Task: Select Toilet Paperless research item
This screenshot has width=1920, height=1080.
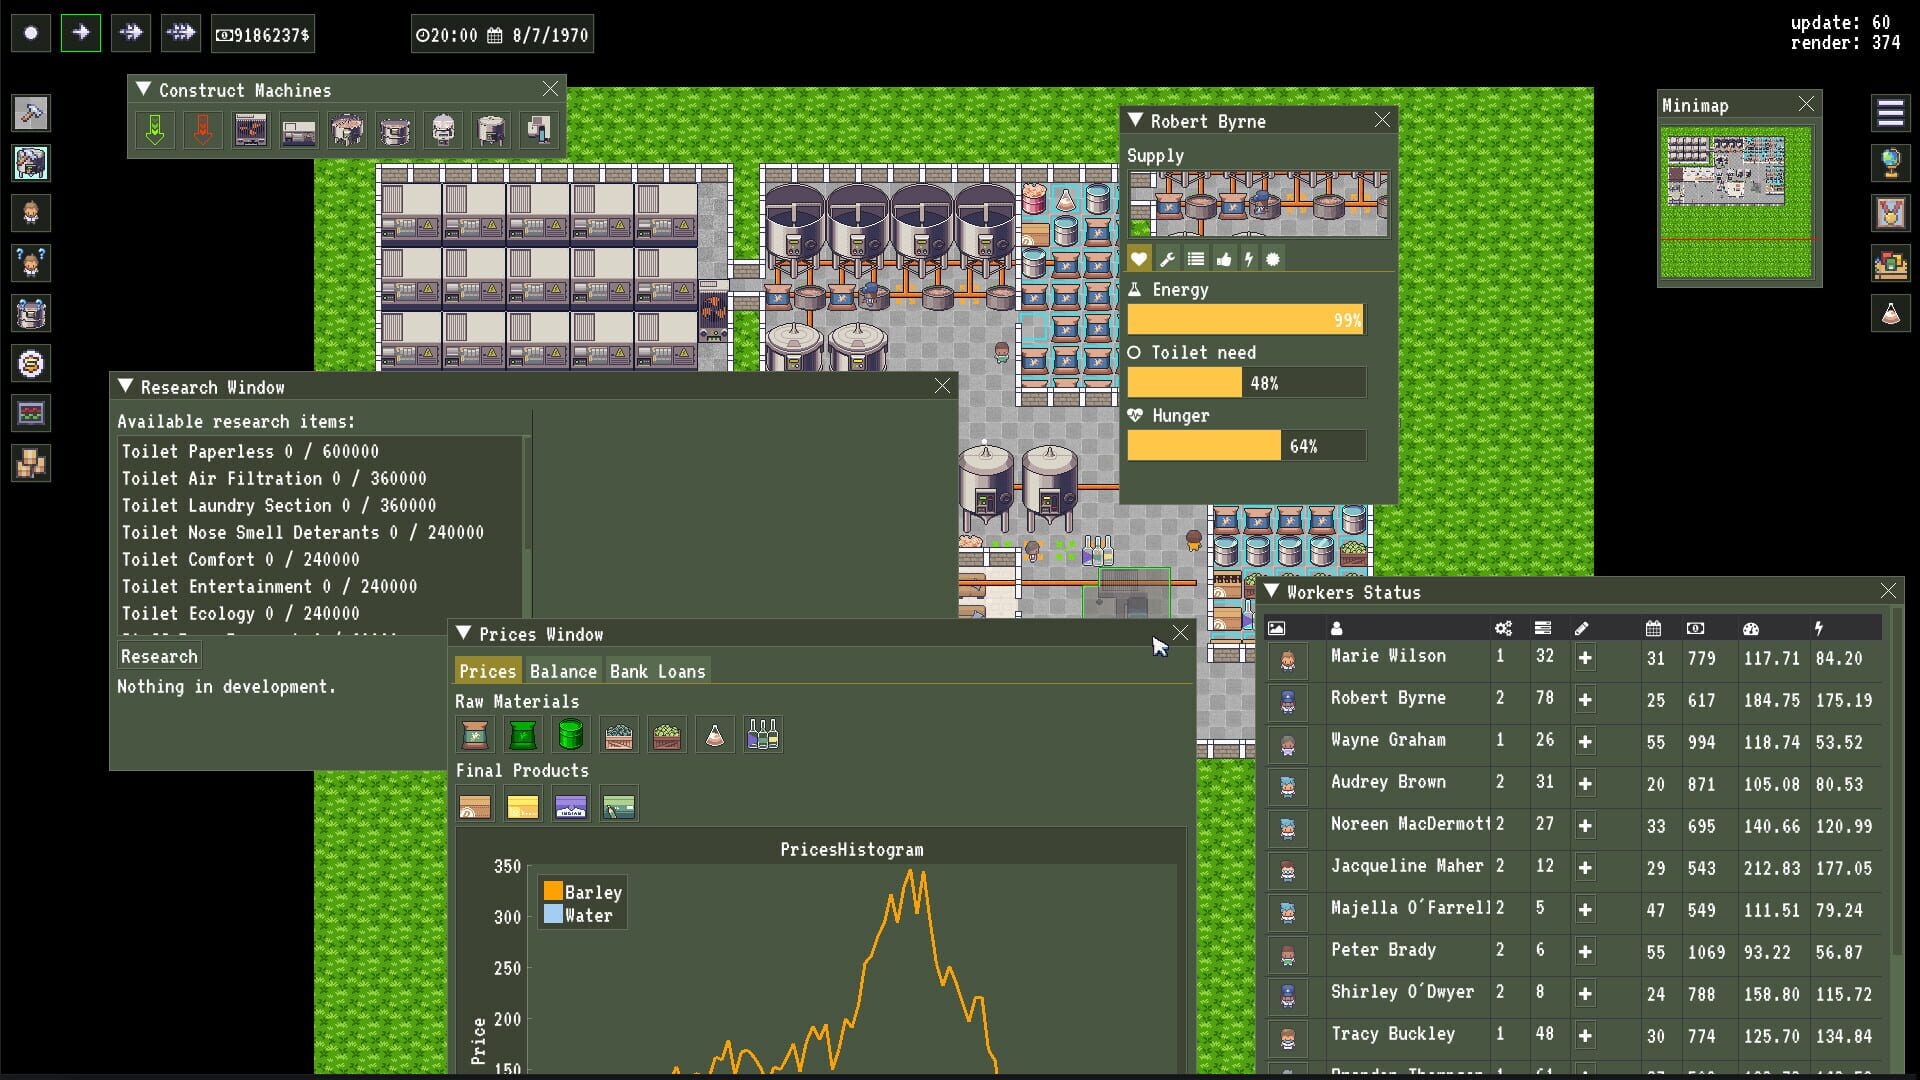Action: pyautogui.click(x=248, y=451)
